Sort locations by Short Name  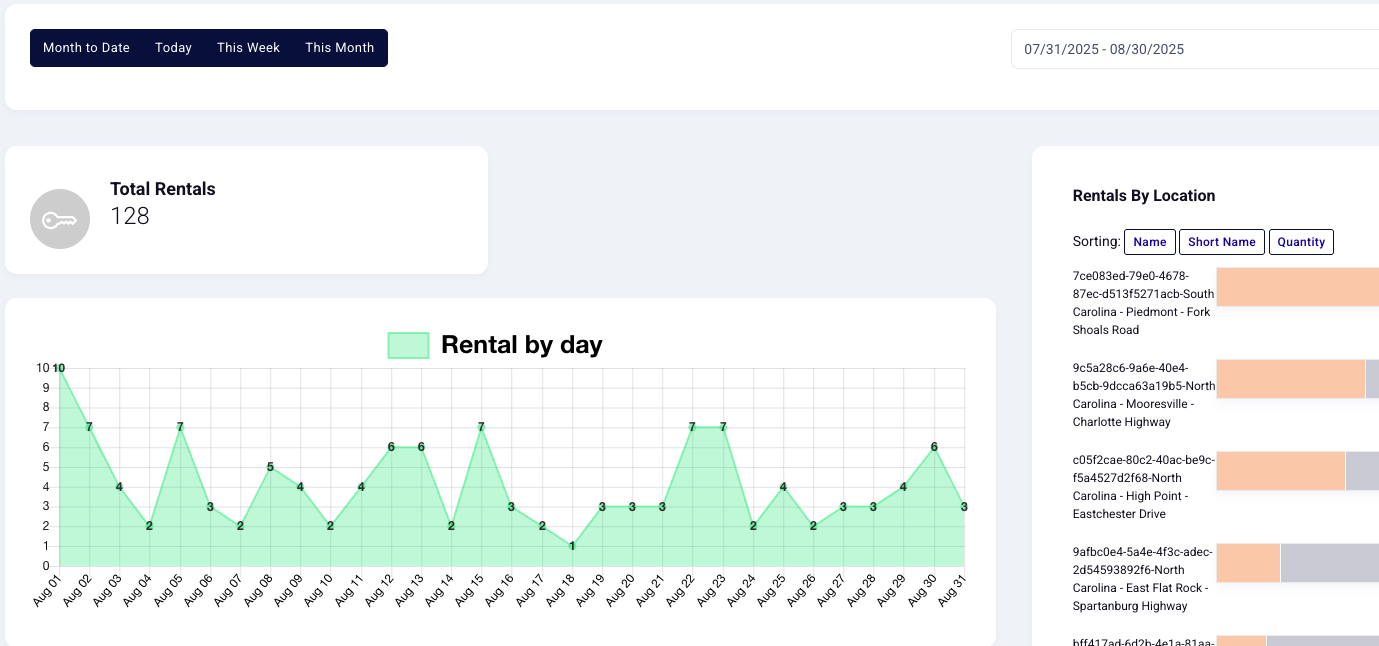(x=1221, y=242)
